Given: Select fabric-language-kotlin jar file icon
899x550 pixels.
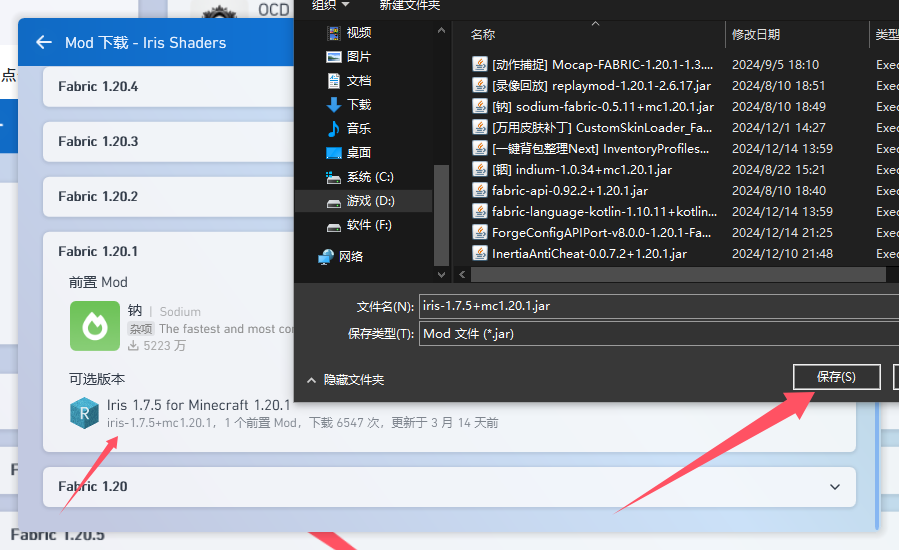Looking at the screenshot, I should (479, 212).
